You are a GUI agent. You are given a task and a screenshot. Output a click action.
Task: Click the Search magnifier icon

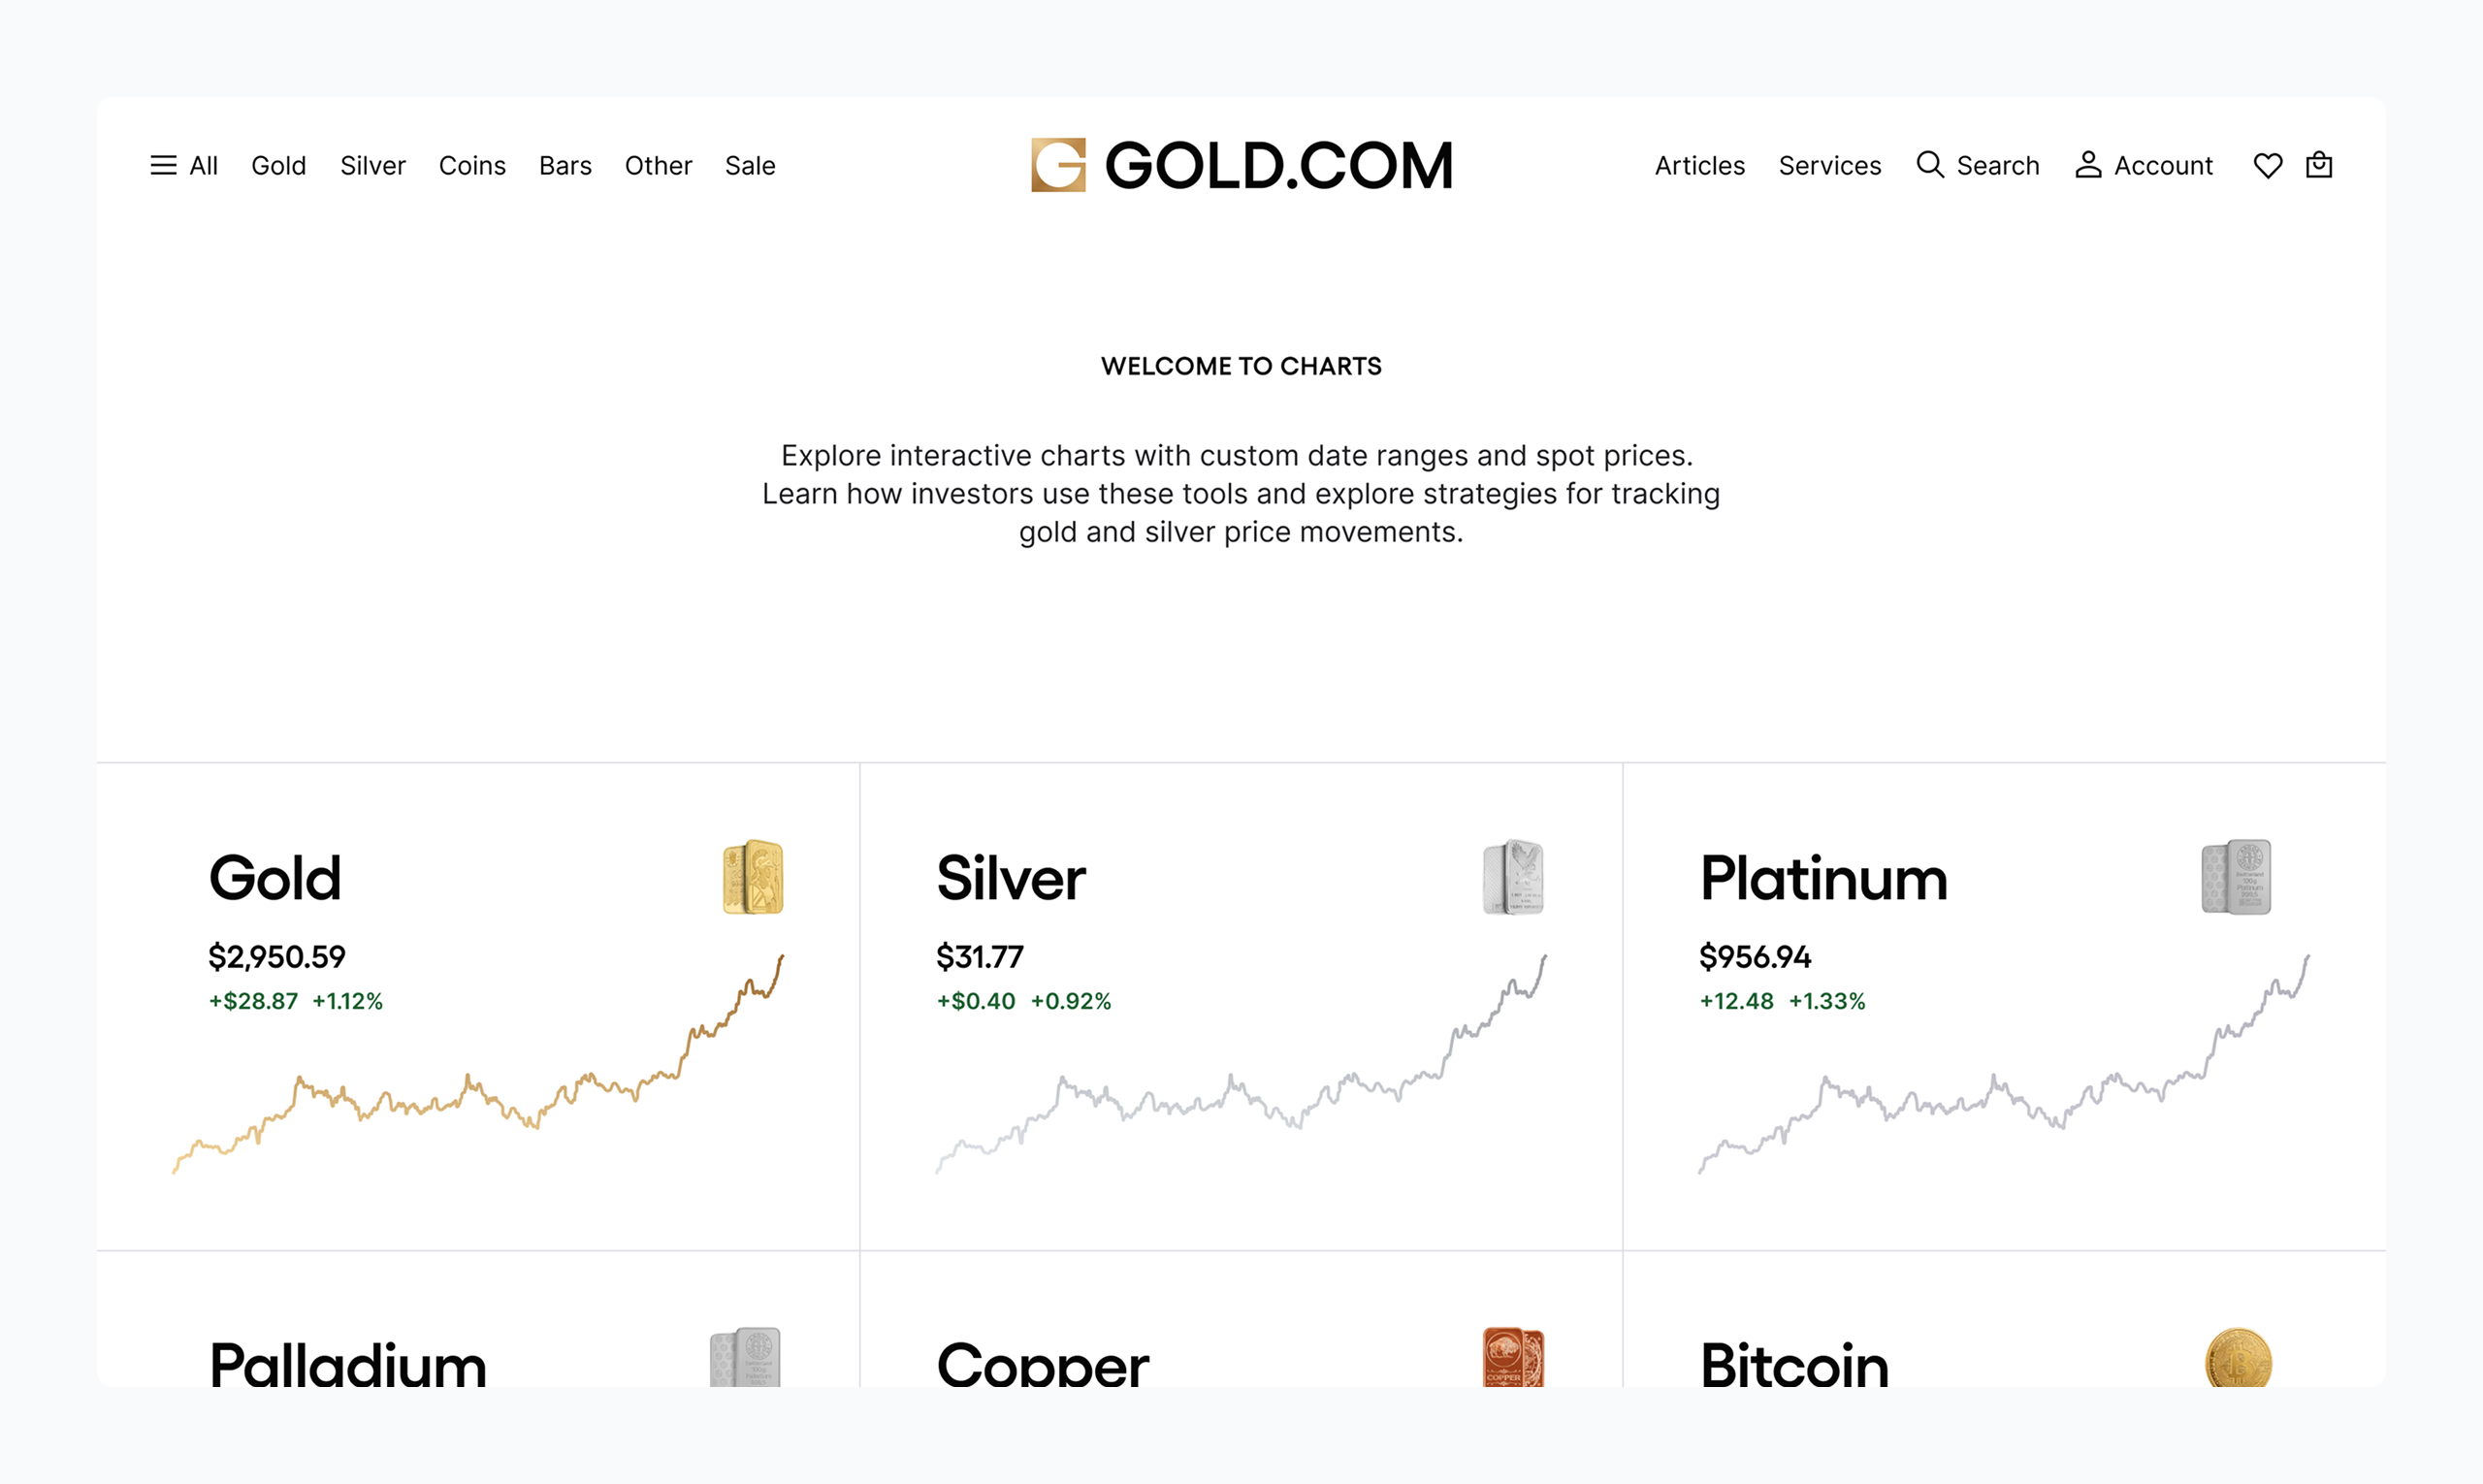[x=1929, y=165]
